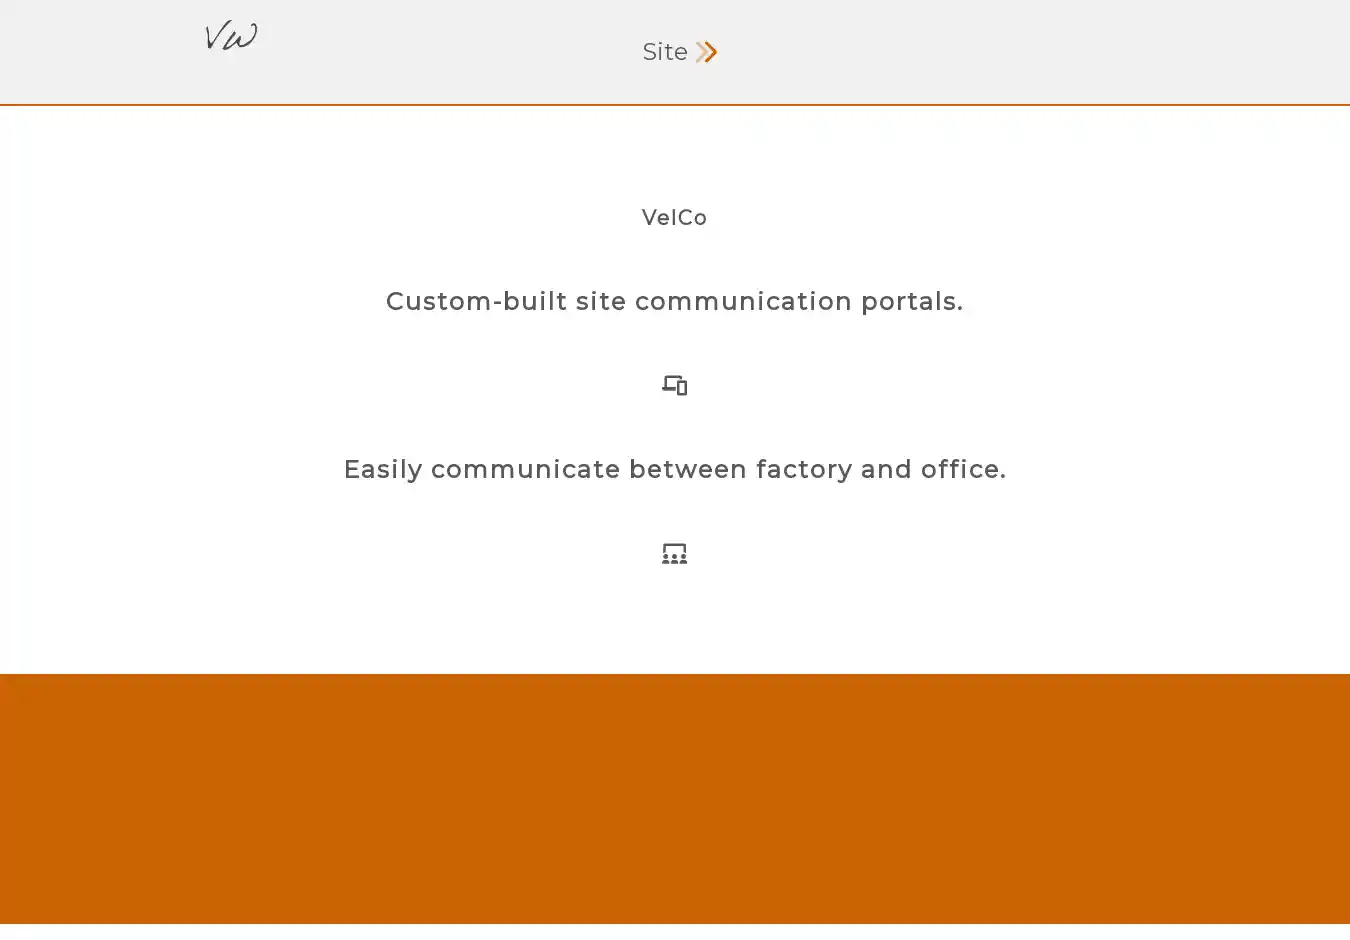Click the word "Custom-built" in the tagline
Viewport: 1350px width, 940px height.
(x=476, y=301)
